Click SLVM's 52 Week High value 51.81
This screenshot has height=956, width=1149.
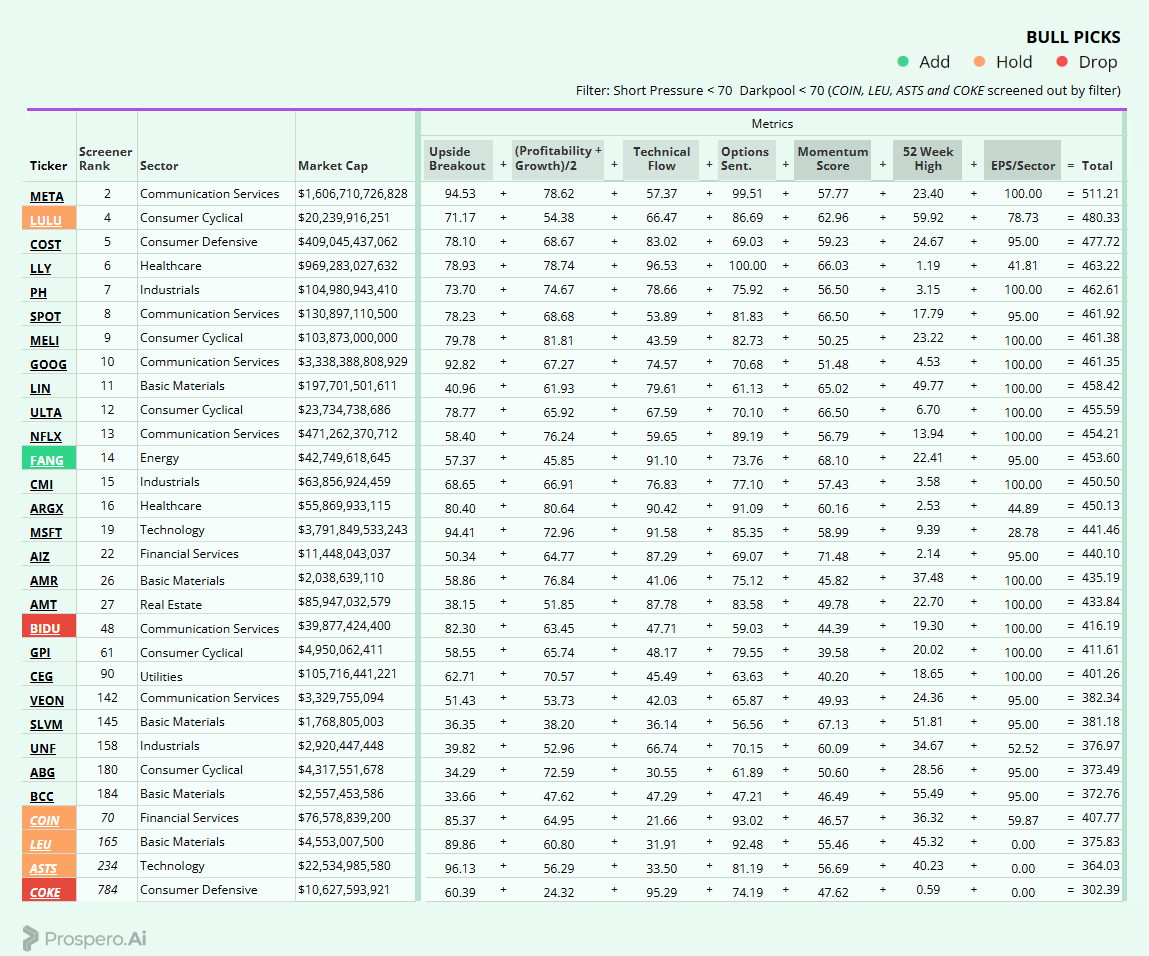click(928, 722)
